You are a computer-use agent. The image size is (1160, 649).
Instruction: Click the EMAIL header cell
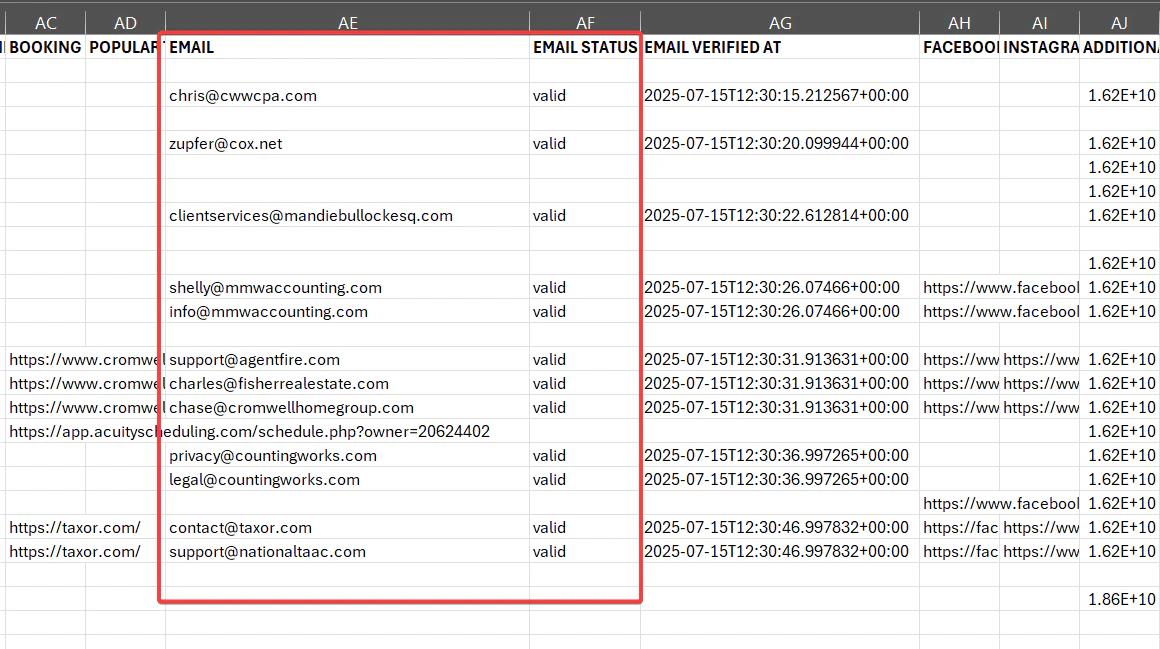point(348,47)
